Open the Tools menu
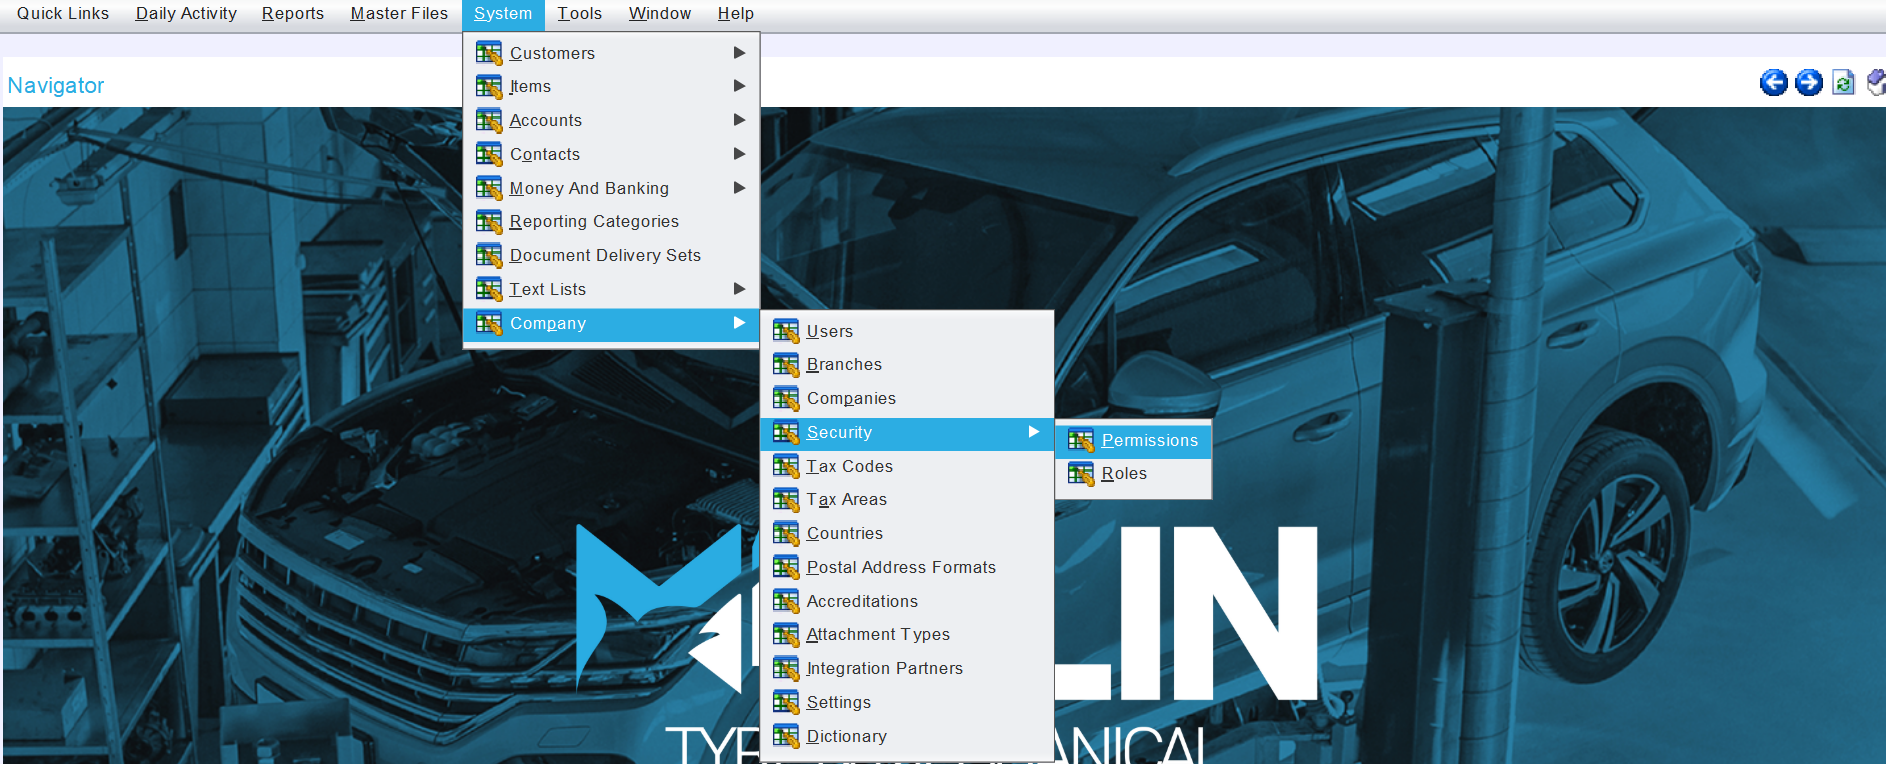The image size is (1886, 764). click(x=580, y=14)
